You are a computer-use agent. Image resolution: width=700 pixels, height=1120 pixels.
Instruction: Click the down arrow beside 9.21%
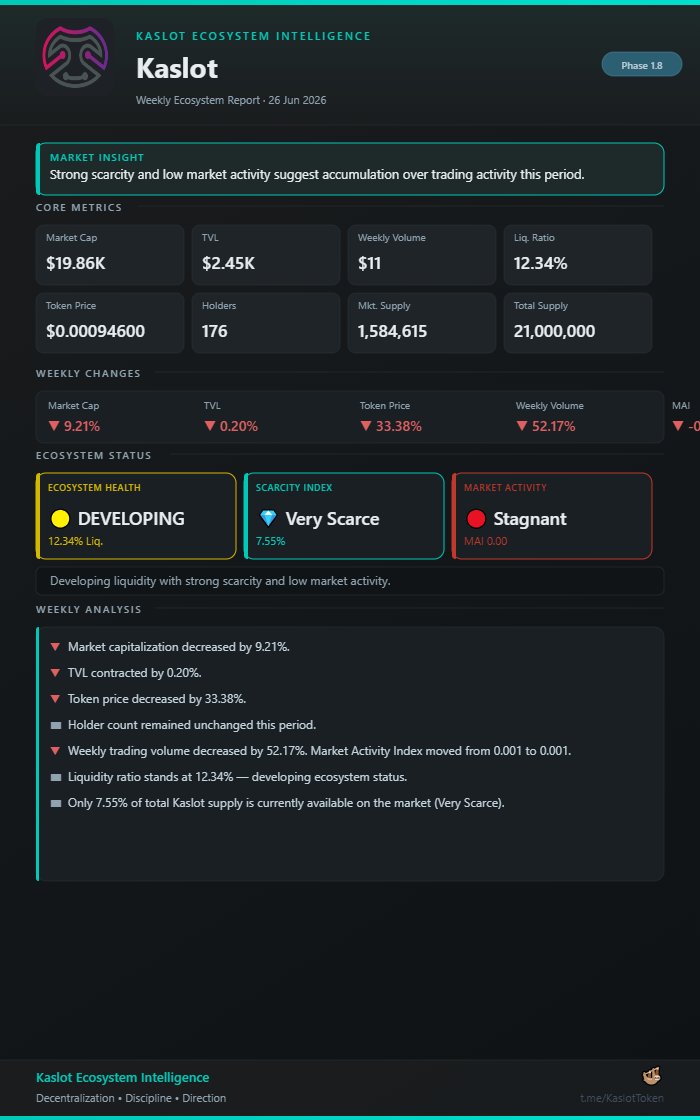pos(54,426)
